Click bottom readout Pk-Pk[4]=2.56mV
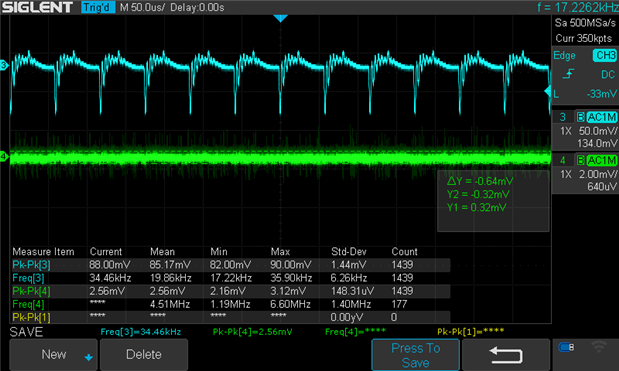This screenshot has height=371, width=619. coord(253,332)
